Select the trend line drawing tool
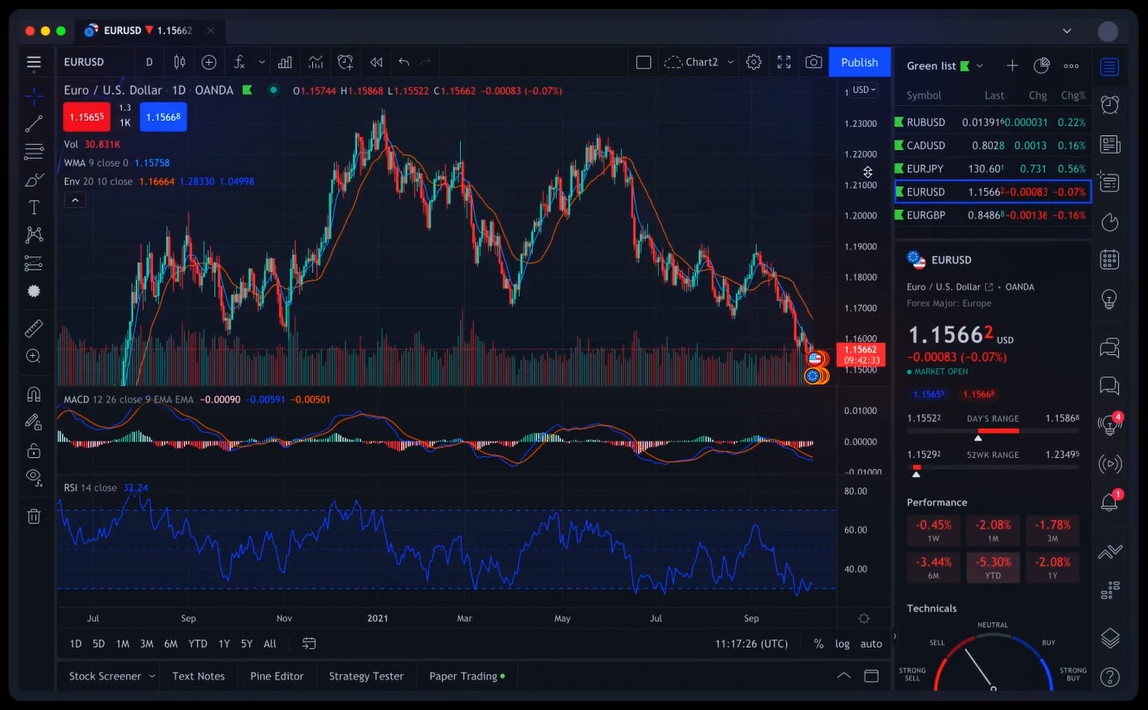Viewport: 1148px width, 710px height. (x=34, y=124)
